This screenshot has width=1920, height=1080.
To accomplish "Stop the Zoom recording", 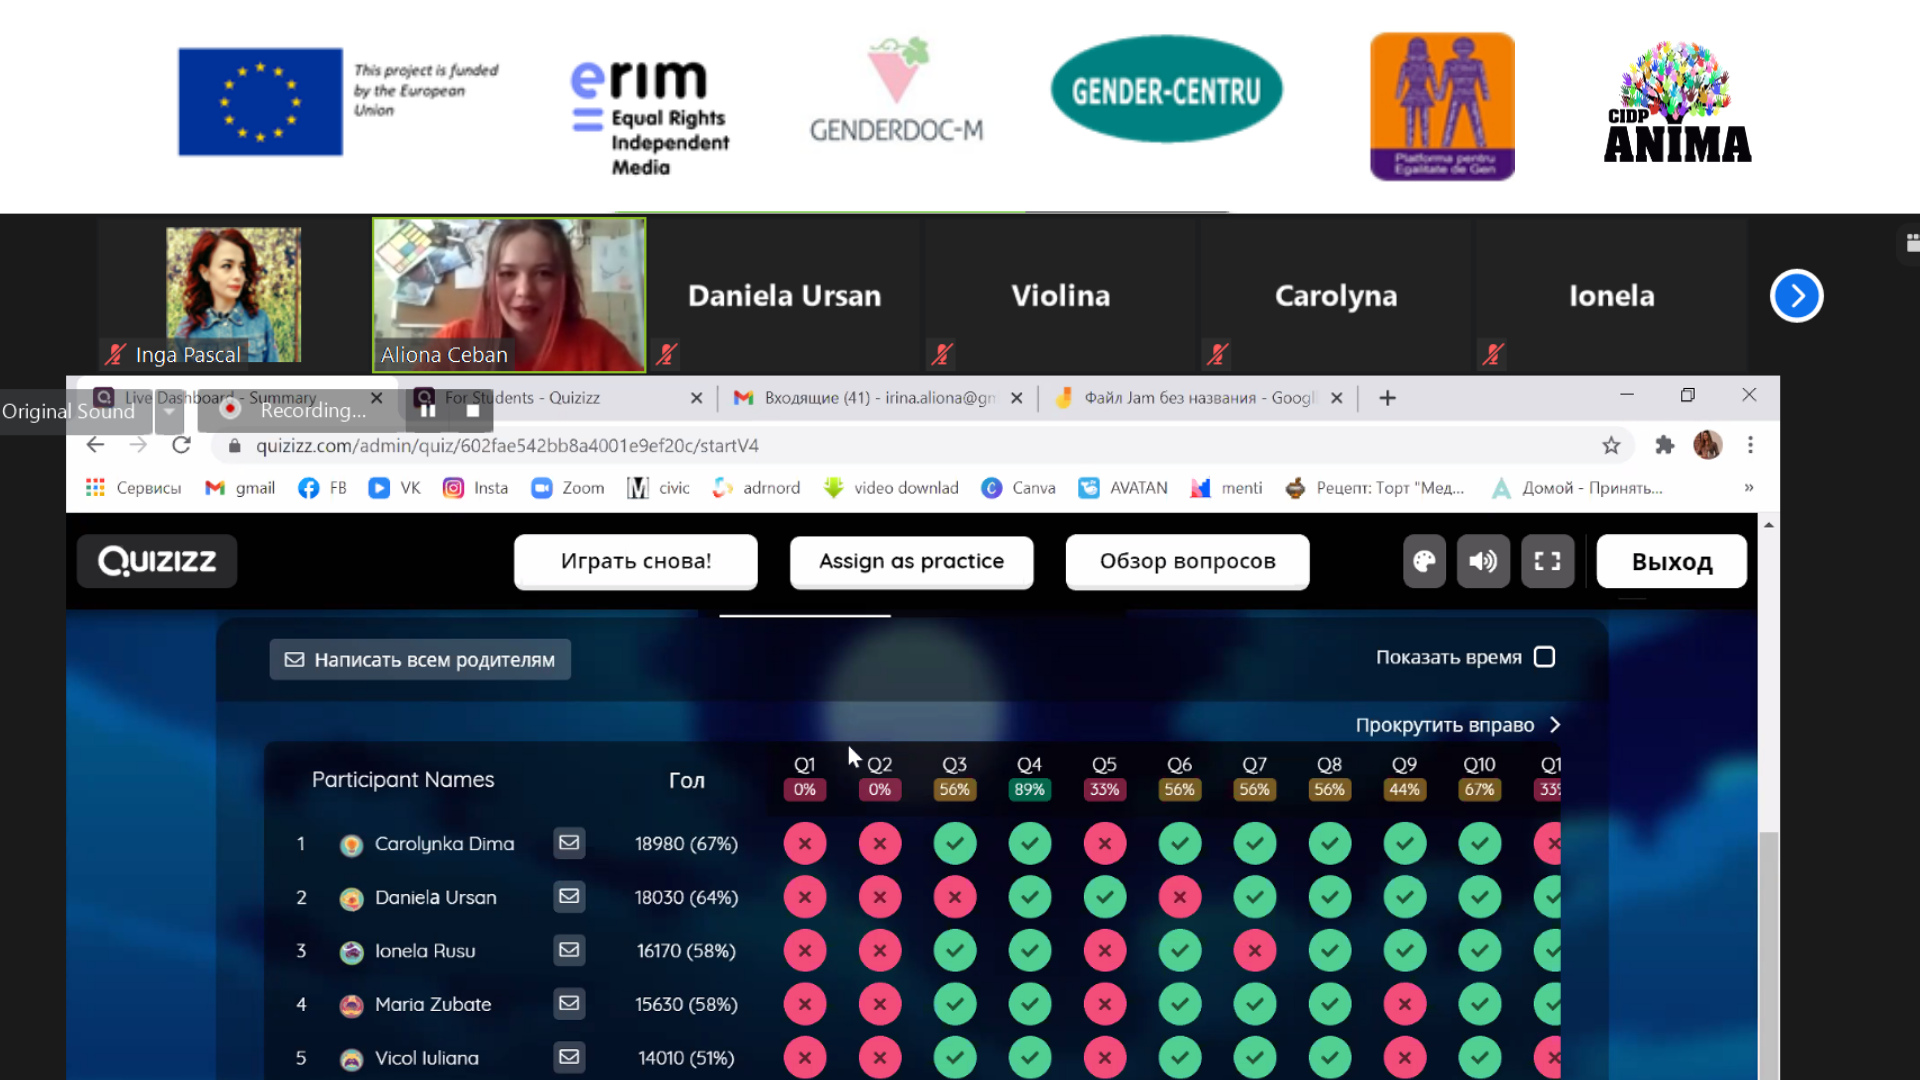I will 473,411.
